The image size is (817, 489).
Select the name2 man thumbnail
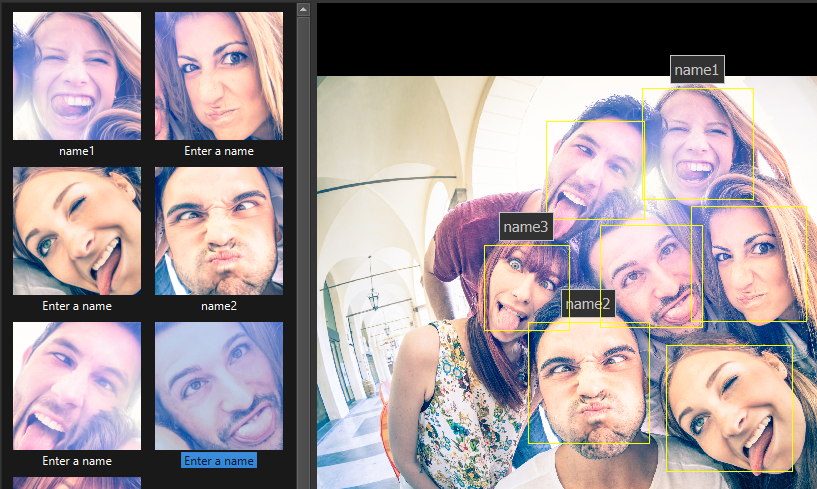(x=219, y=231)
